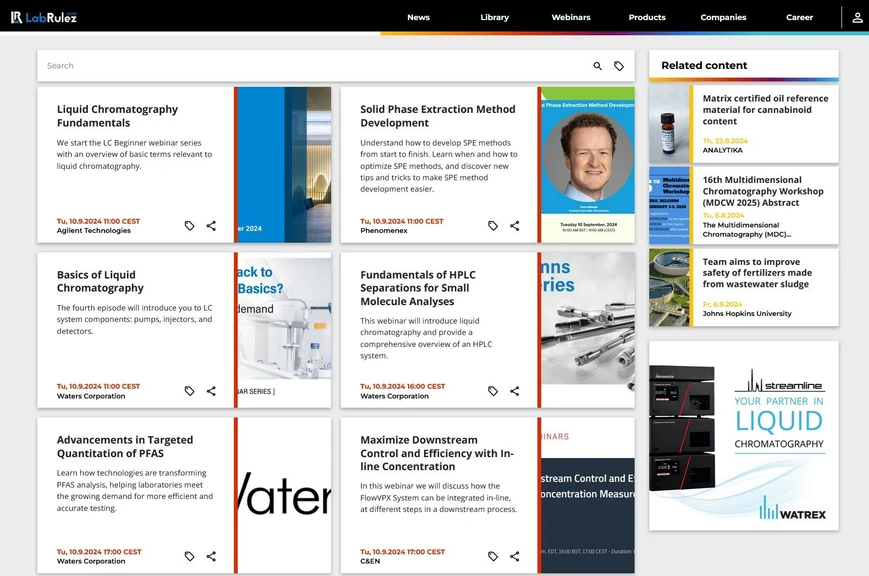The width and height of the screenshot is (869, 576).
Task: Click the Waters logo image on PFAS card
Action: point(284,495)
